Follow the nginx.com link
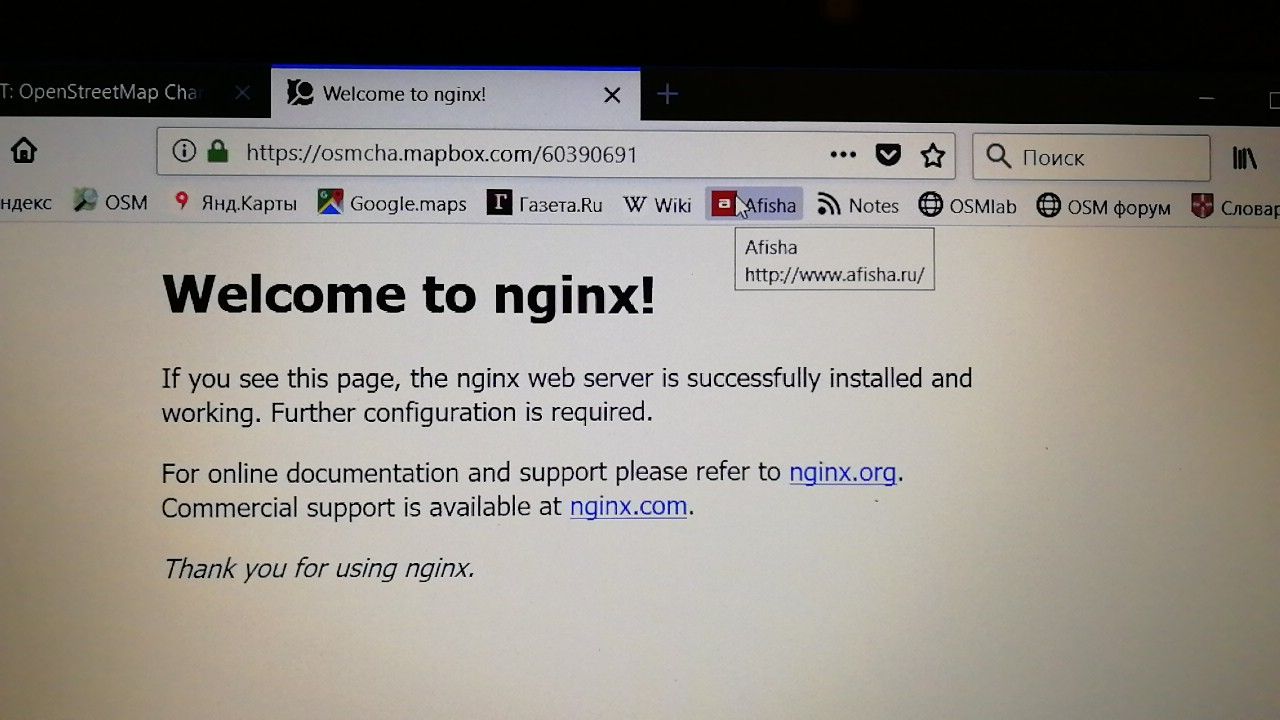The height and width of the screenshot is (720, 1280). pyautogui.click(x=628, y=506)
